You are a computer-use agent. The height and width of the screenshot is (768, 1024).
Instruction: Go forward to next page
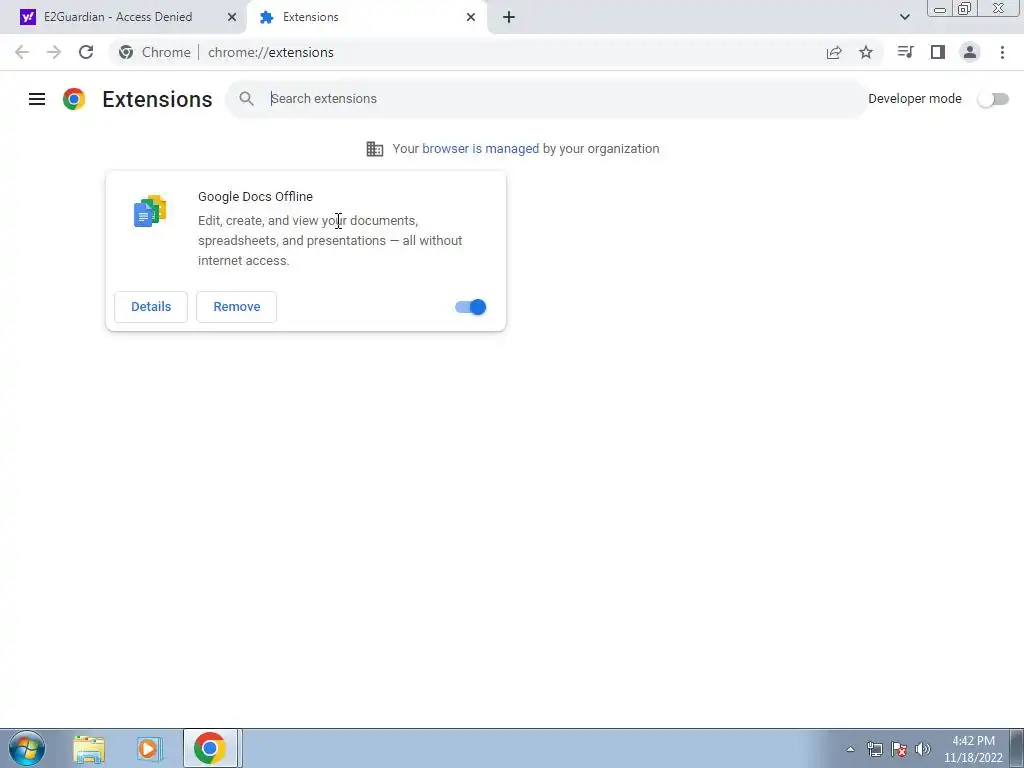click(x=54, y=52)
